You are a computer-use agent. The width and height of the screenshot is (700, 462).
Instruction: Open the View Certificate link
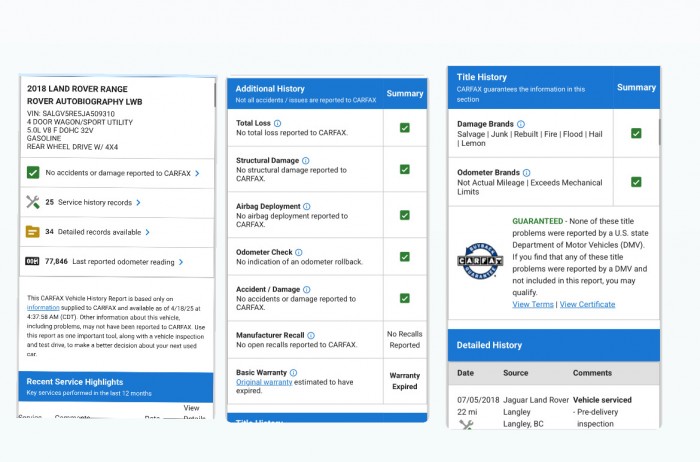(x=587, y=304)
